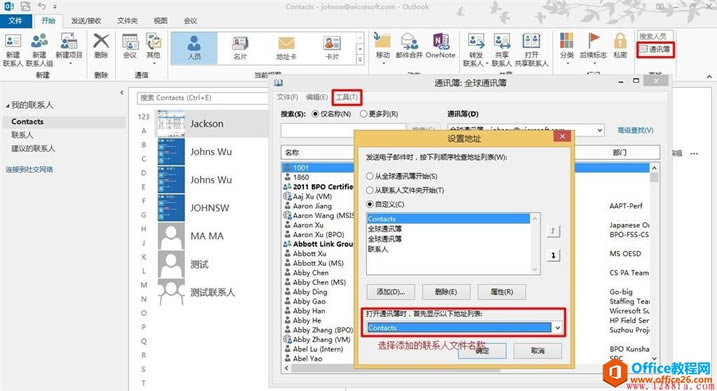Image resolution: width=717 pixels, height=391 pixels.
Task: Collapse the folder pane arrow
Action: coord(122,92)
